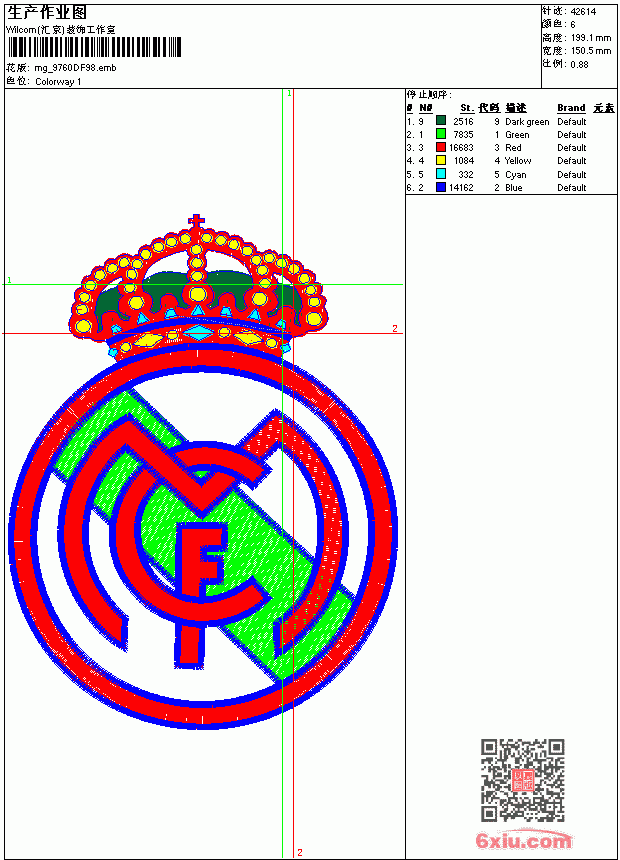Screen dimensions: 620x860
Task: Select the Cyan color swatch
Action: tap(441, 173)
